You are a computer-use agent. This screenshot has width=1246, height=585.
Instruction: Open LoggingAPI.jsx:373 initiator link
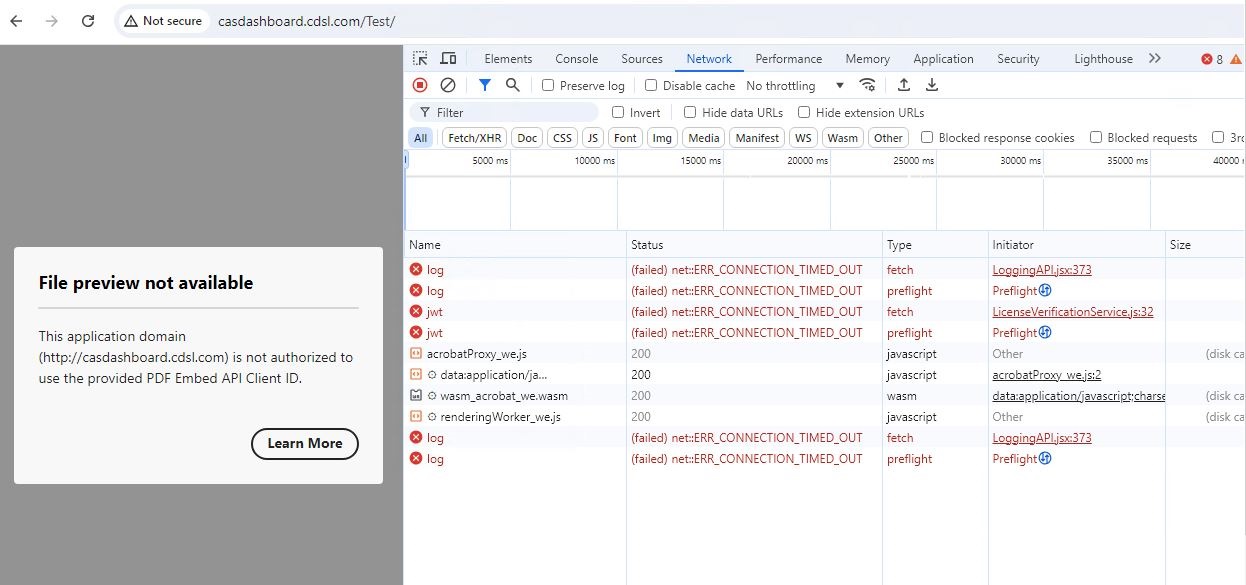click(1040, 269)
